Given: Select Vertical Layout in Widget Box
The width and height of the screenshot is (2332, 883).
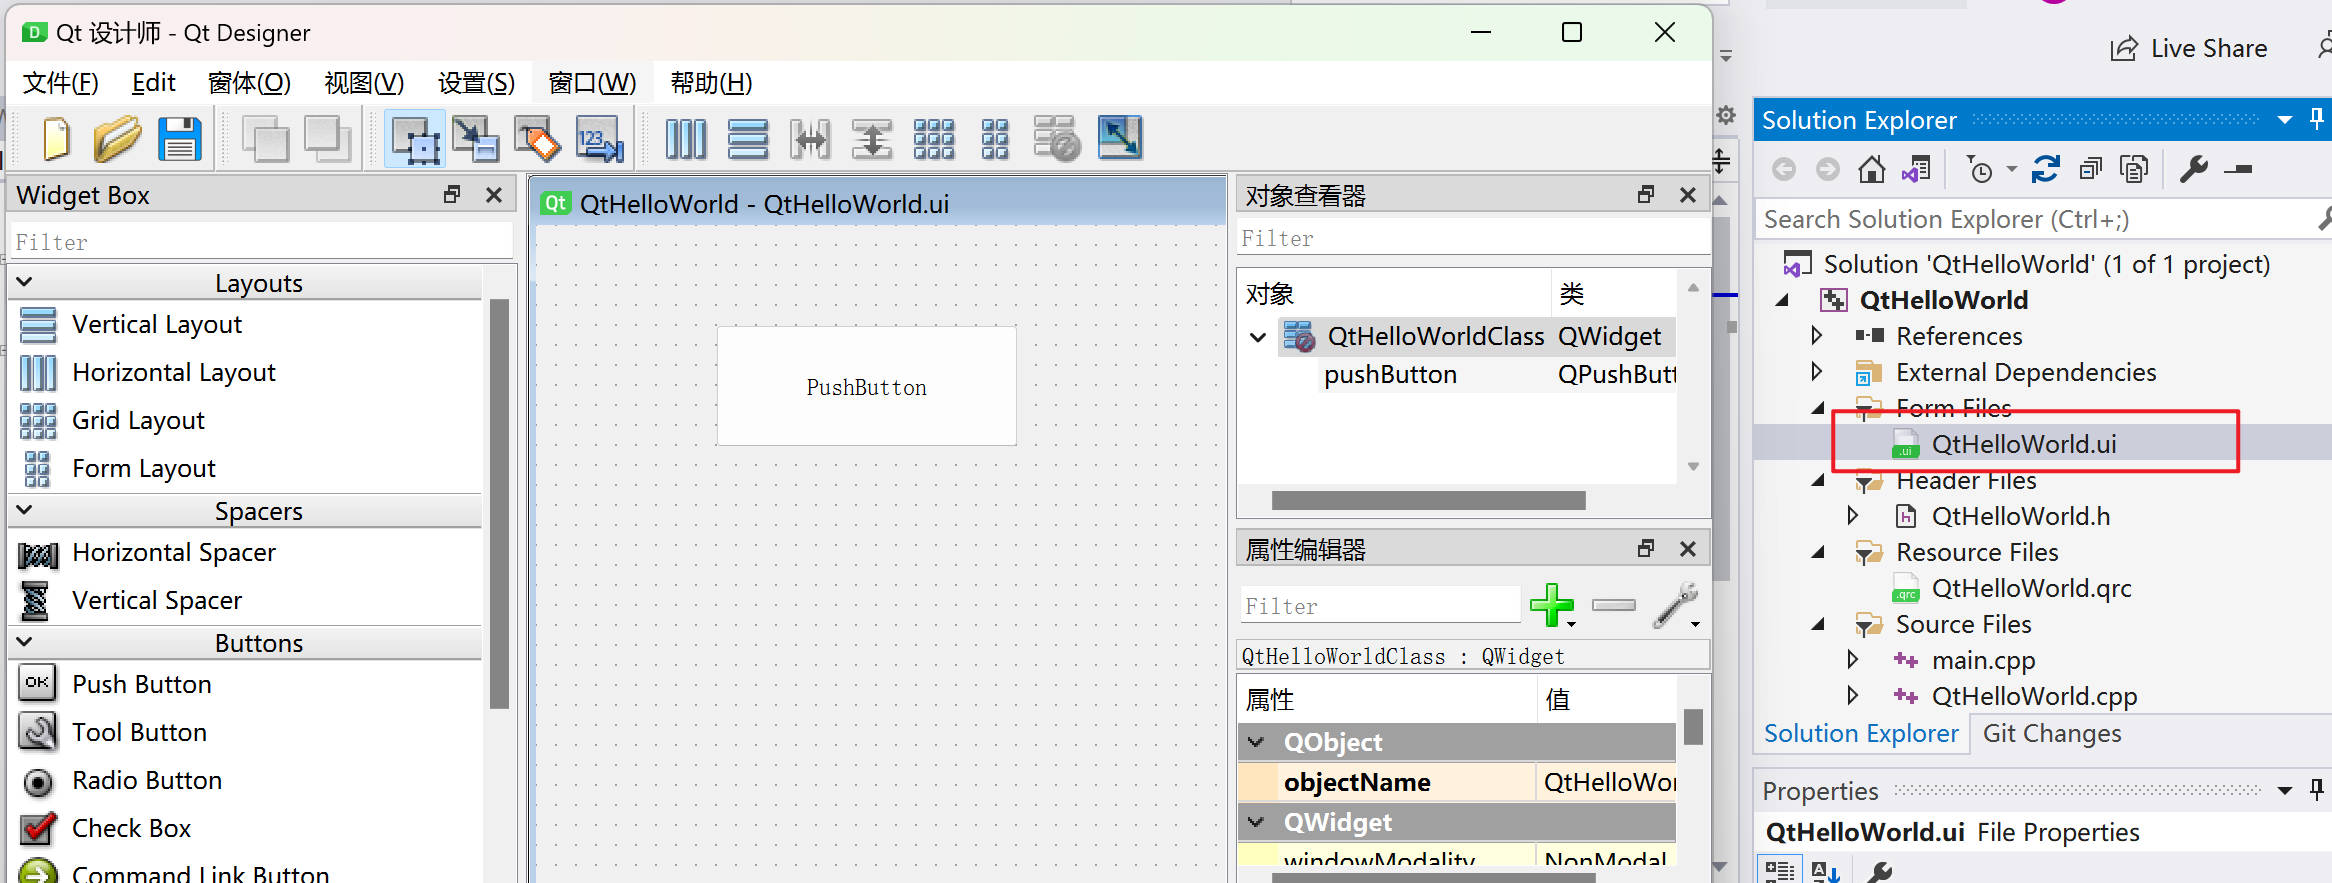Looking at the screenshot, I should pyautogui.click(x=156, y=324).
